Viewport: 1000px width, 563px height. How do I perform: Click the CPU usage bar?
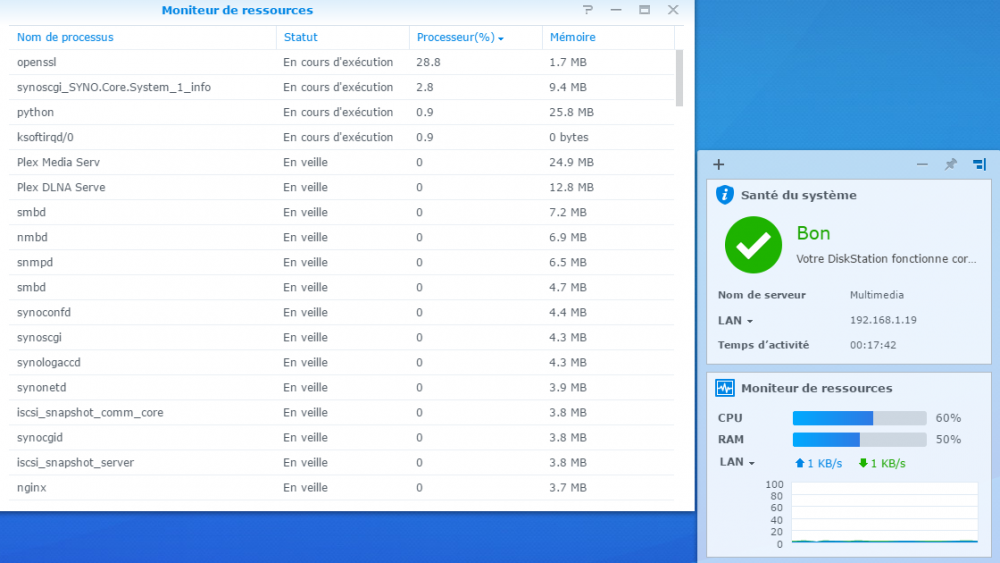[x=859, y=418]
